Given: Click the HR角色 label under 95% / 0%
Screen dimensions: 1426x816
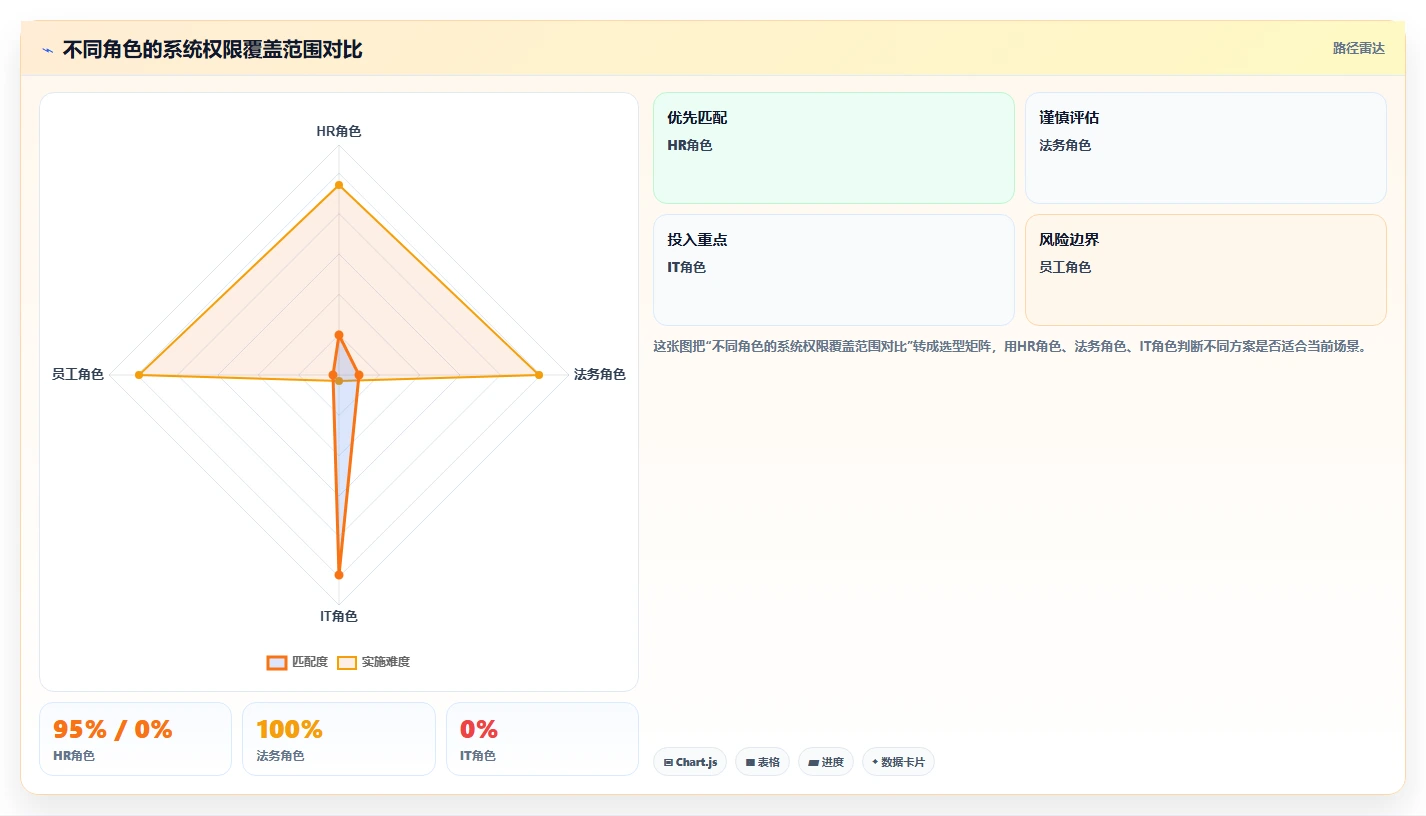Looking at the screenshot, I should click(x=74, y=756).
